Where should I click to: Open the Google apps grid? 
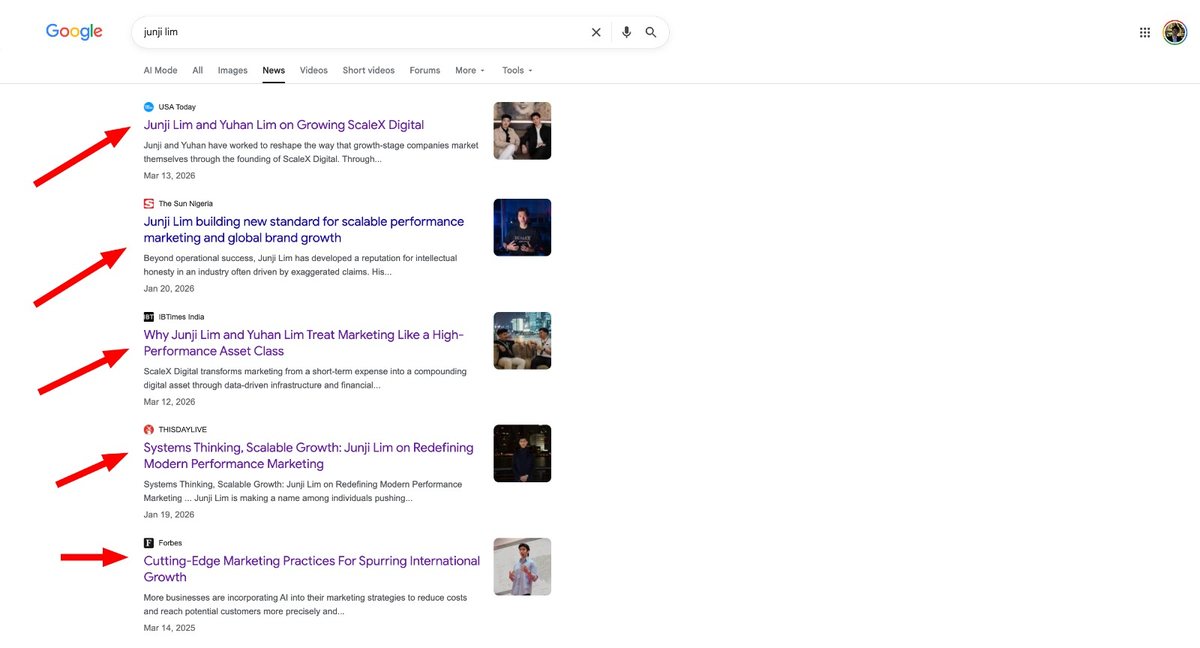click(1145, 32)
